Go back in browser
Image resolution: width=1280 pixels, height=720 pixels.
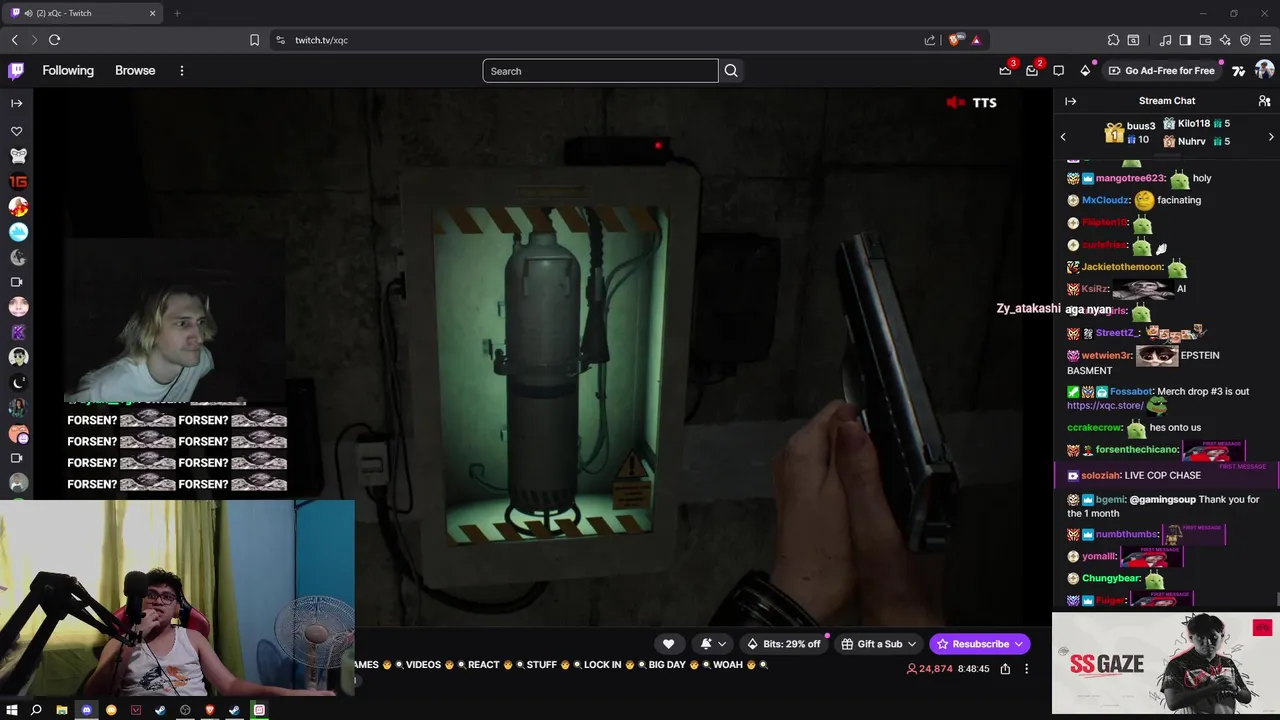pos(14,40)
